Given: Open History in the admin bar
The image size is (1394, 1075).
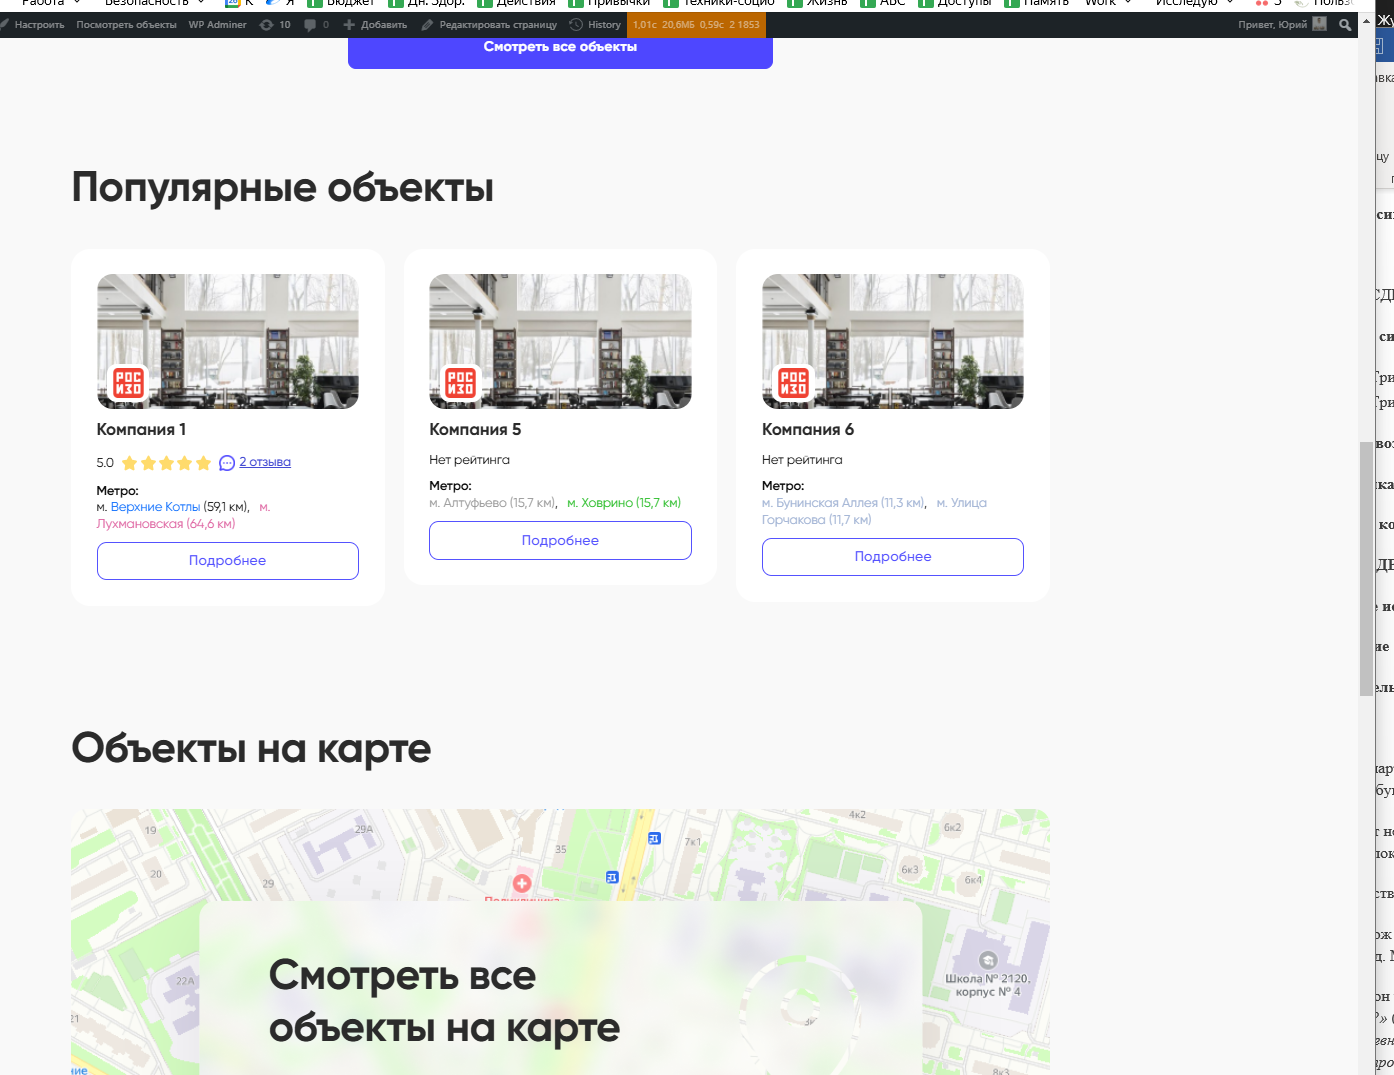Looking at the screenshot, I should coord(595,25).
